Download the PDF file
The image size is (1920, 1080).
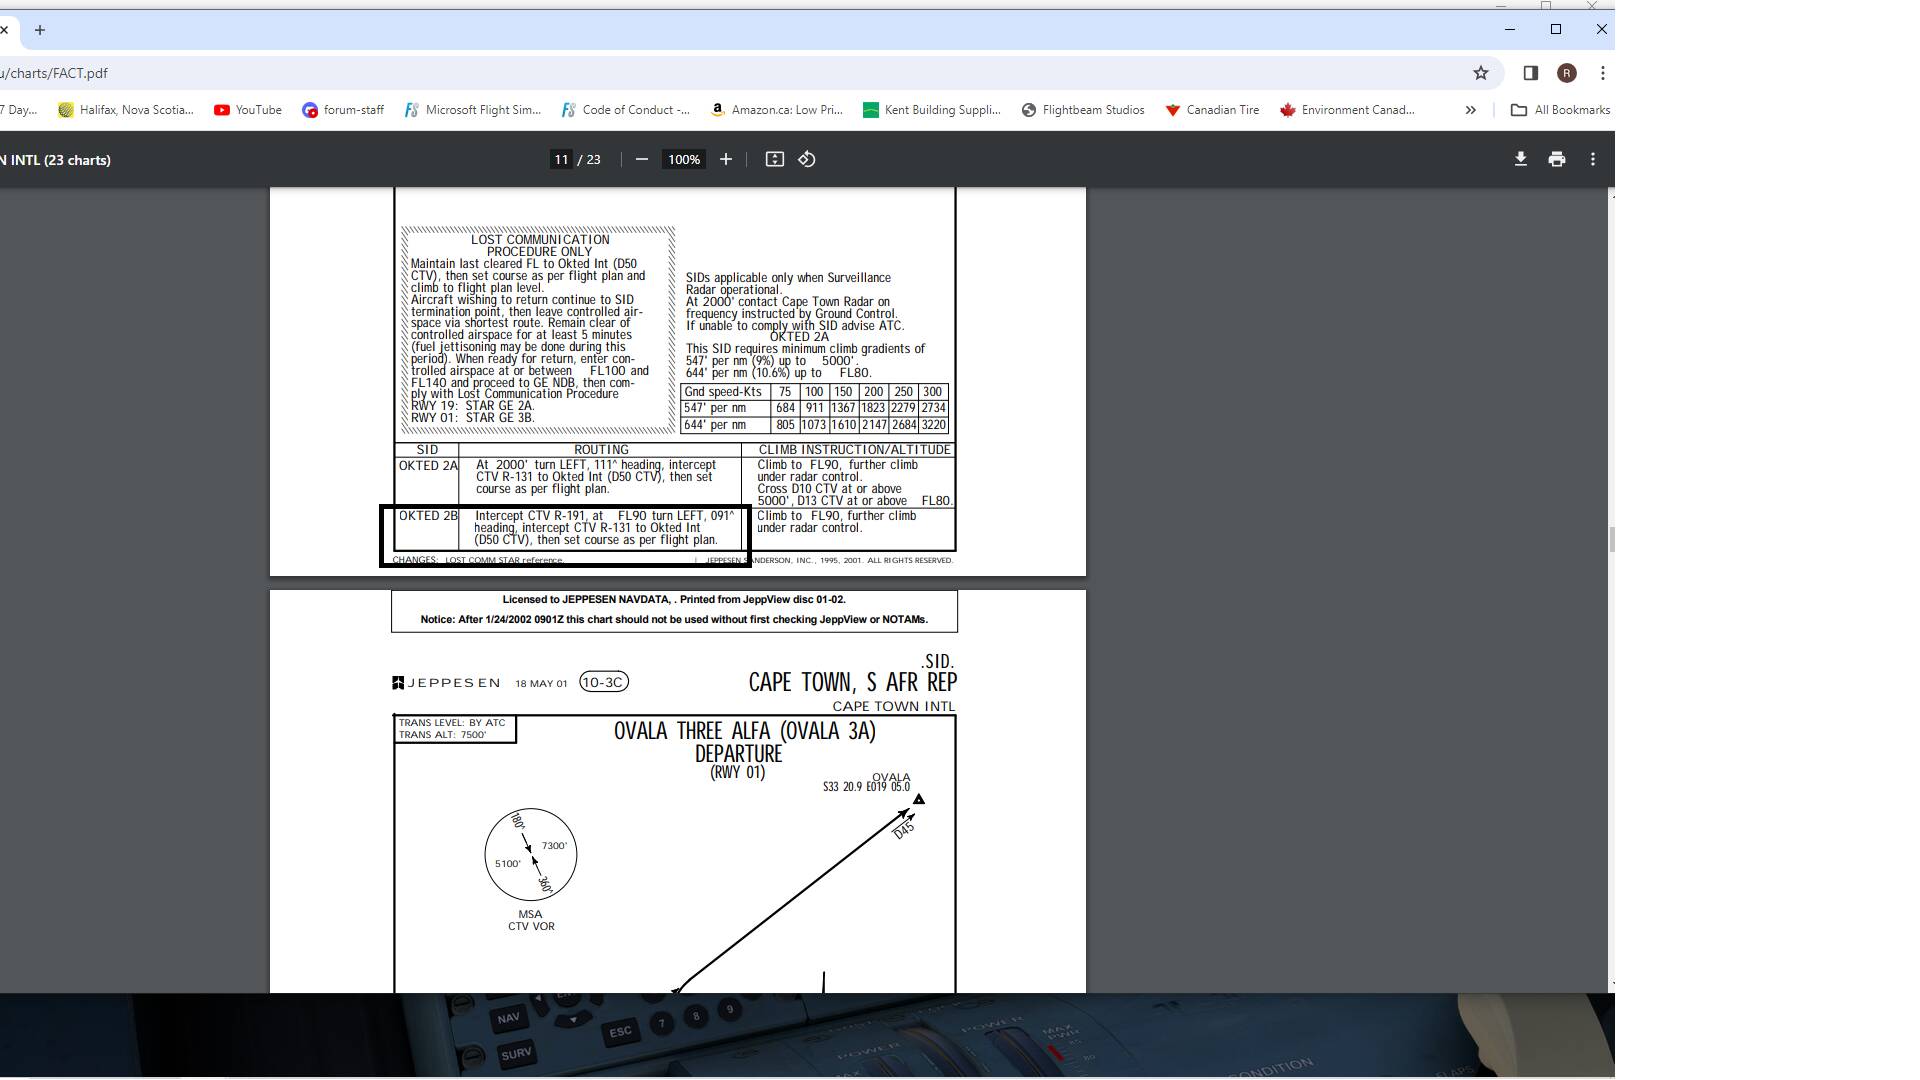point(1520,160)
